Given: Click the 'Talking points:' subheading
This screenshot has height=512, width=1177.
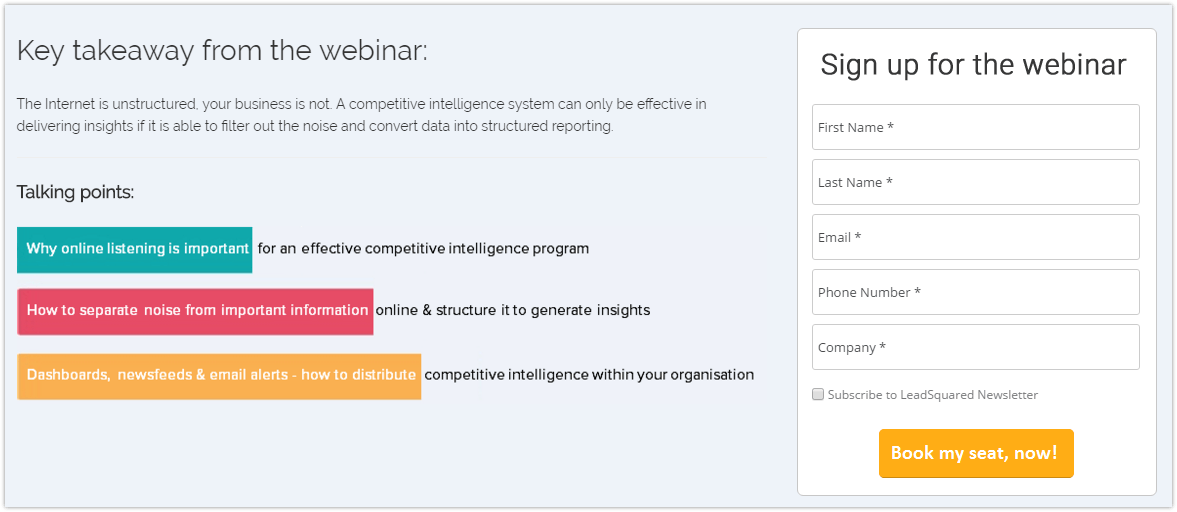Looking at the screenshot, I should [x=75, y=192].
